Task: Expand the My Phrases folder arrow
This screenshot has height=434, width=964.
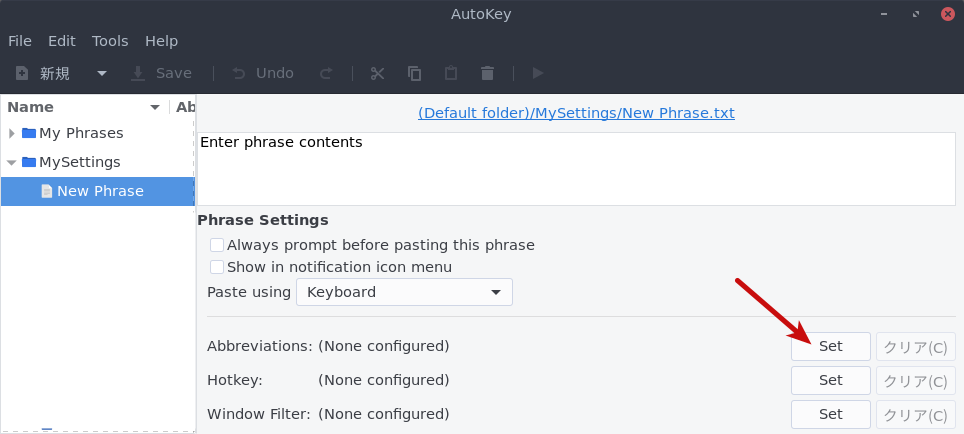Action: coord(12,133)
